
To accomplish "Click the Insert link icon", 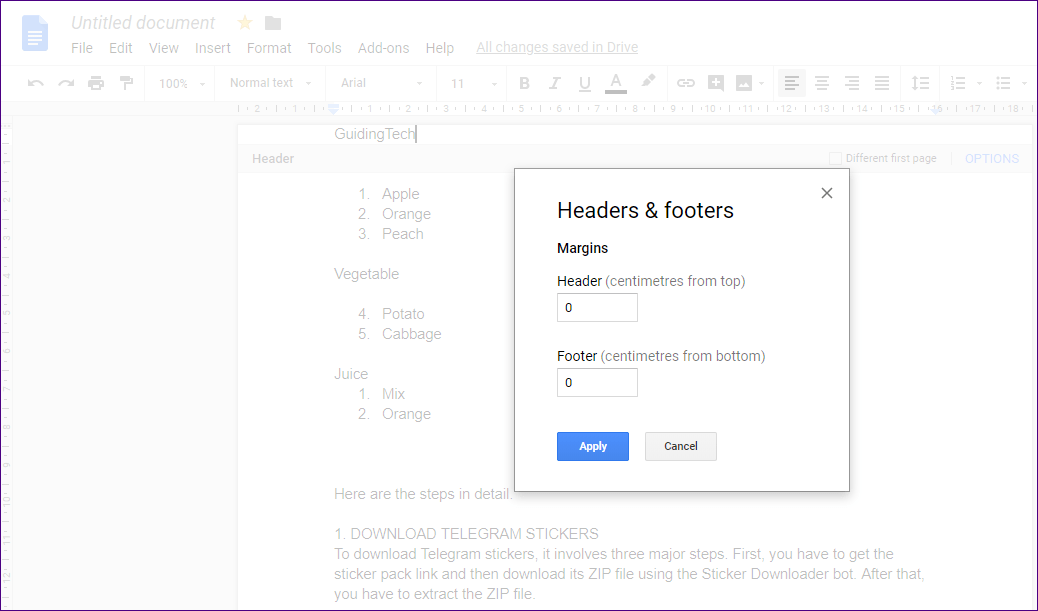I will [685, 83].
